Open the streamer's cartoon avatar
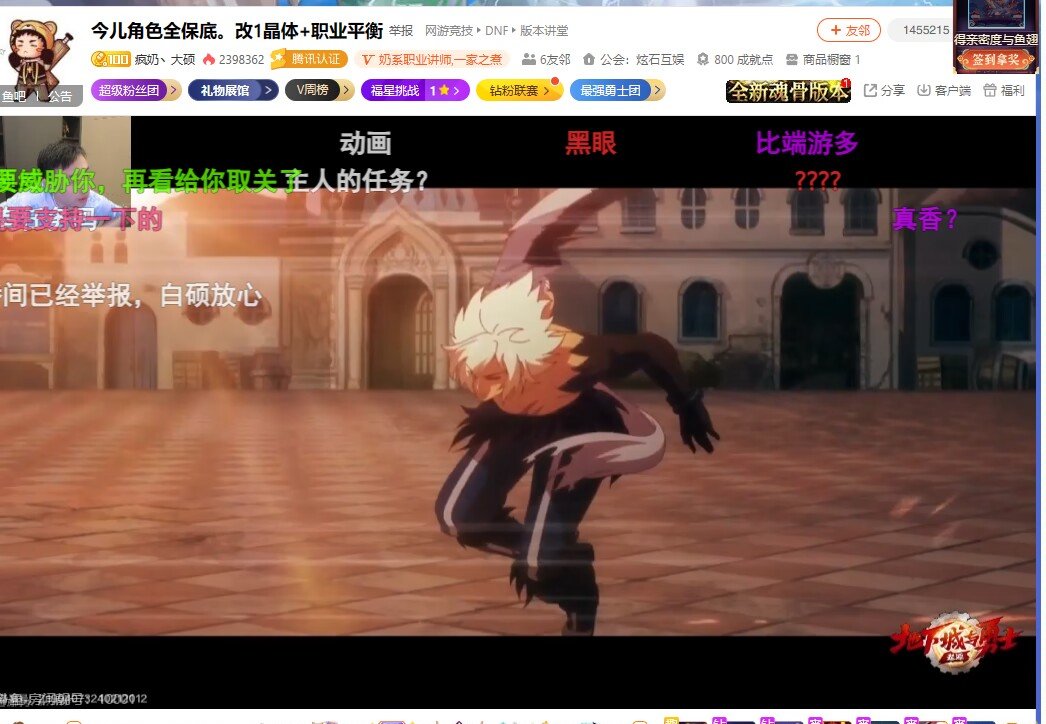Screen dimensions: 1046x724 pos(38,53)
